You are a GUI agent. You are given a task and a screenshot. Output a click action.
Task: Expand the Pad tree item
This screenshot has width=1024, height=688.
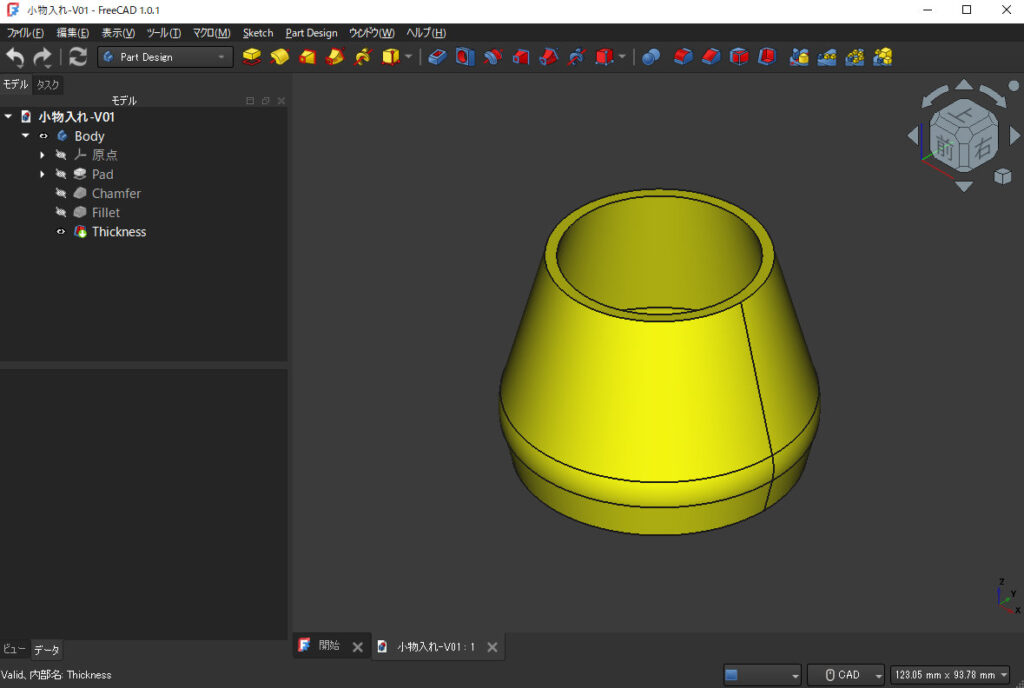(42, 174)
